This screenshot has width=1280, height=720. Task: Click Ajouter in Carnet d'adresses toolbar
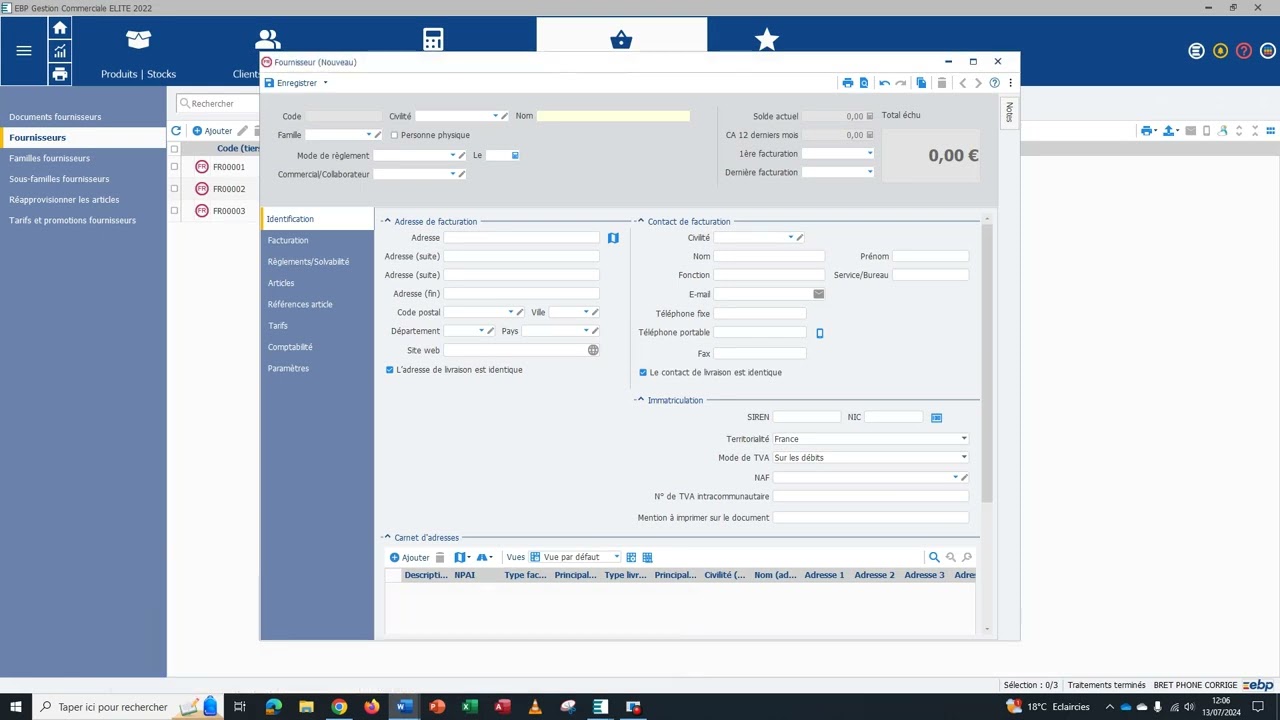click(410, 557)
